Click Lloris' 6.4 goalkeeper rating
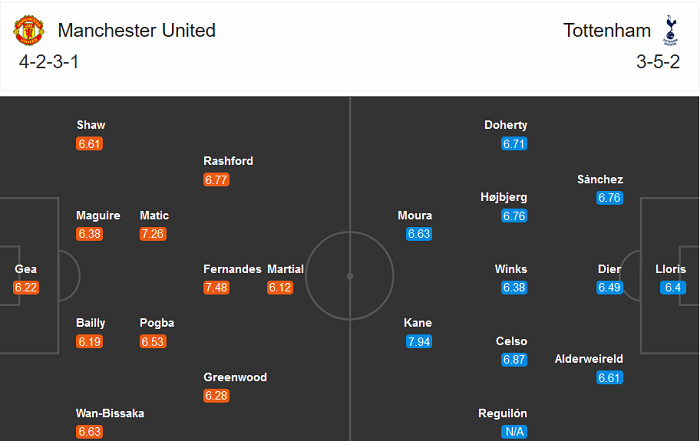 pyautogui.click(x=672, y=288)
